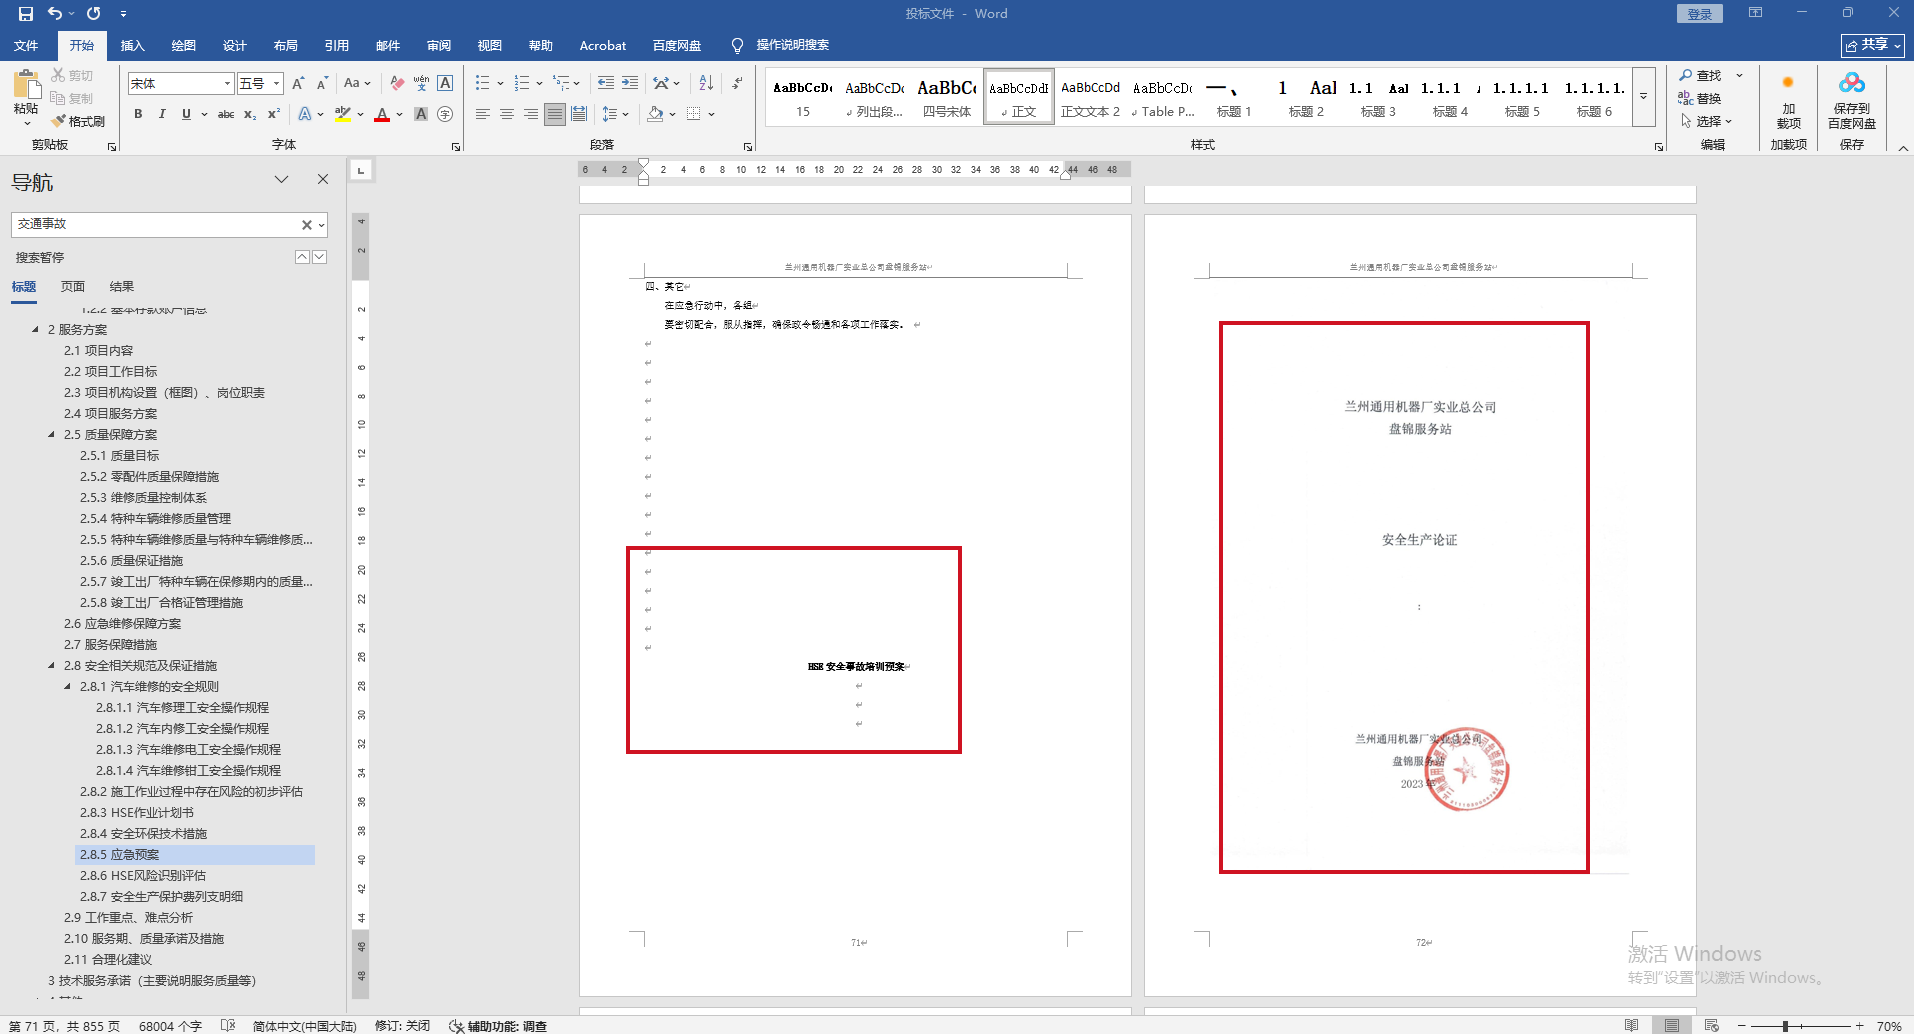Viewport: 1914px width, 1034px height.
Task: Adjust the zoom slider in status bar
Action: pyautogui.click(x=1785, y=1026)
